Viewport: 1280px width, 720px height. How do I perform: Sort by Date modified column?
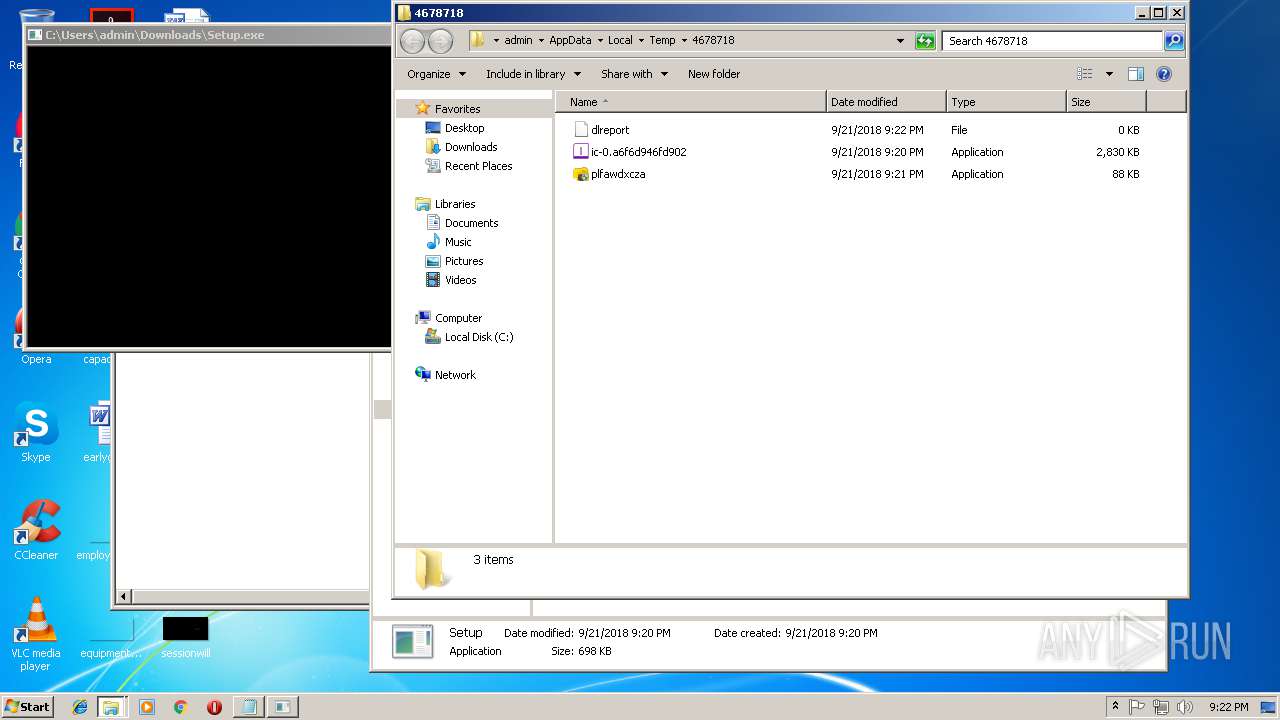886,102
